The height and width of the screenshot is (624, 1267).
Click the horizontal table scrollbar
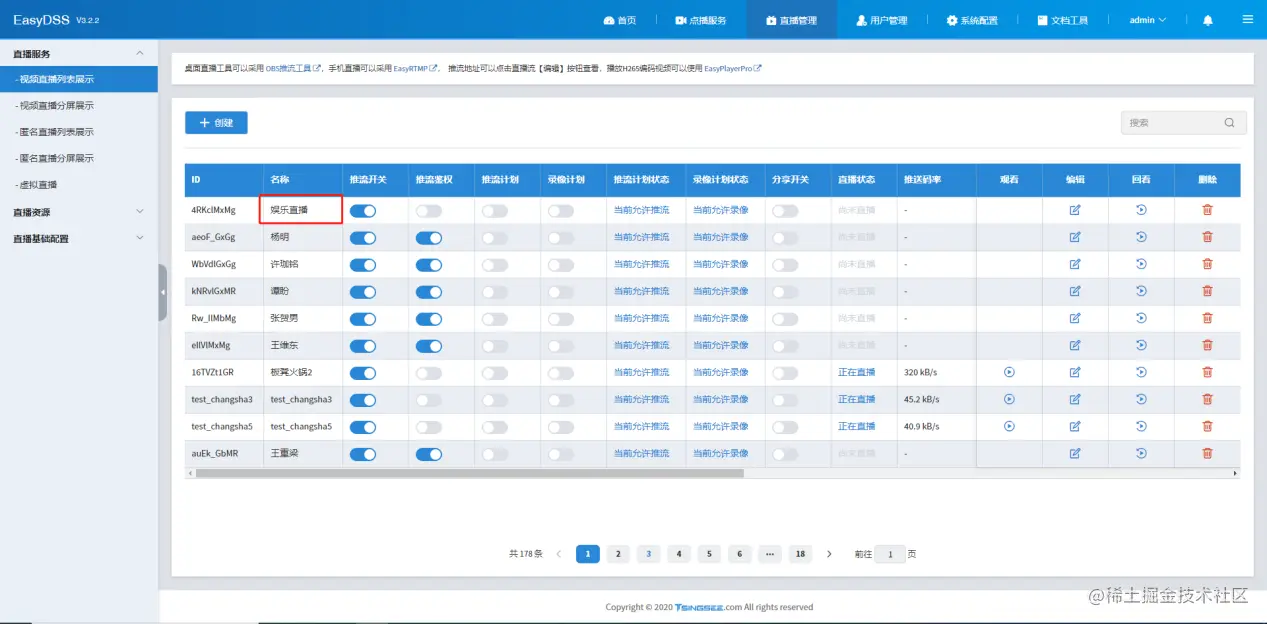click(470, 473)
